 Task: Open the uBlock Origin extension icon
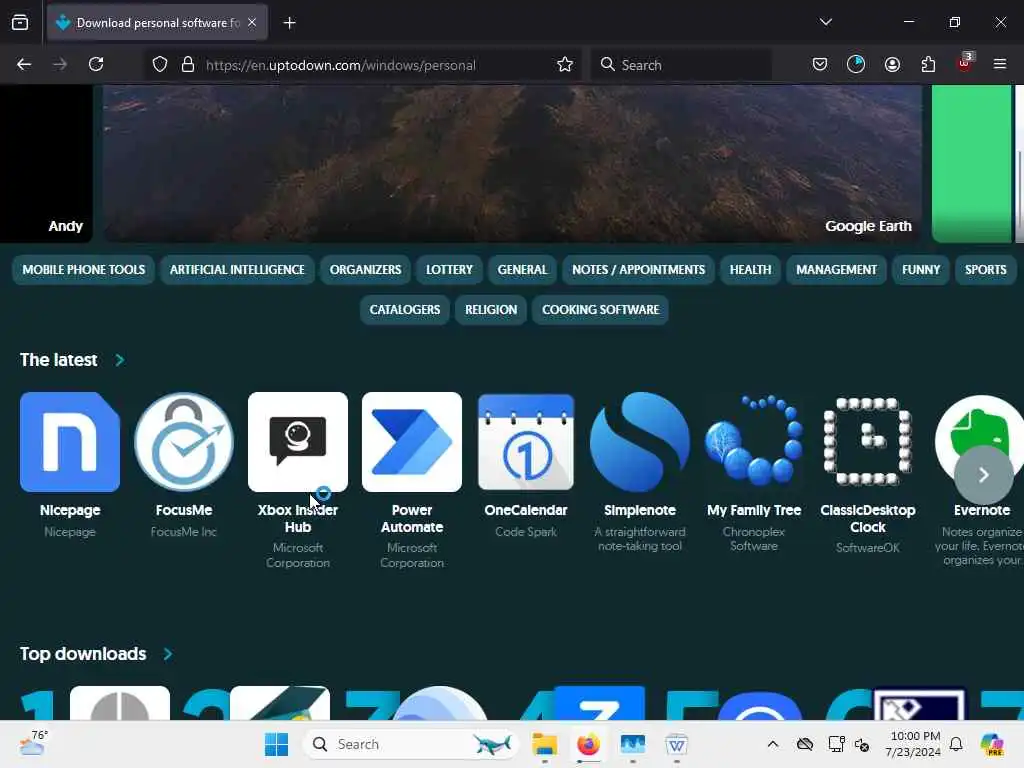coord(965,63)
